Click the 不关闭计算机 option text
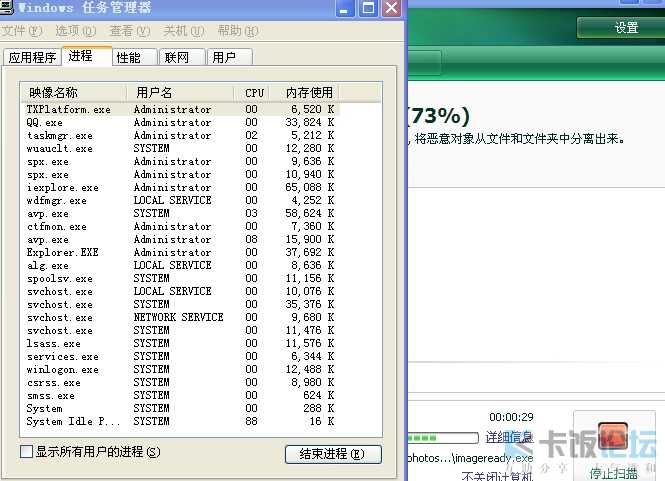The width and height of the screenshot is (665, 481). [x=497, y=476]
